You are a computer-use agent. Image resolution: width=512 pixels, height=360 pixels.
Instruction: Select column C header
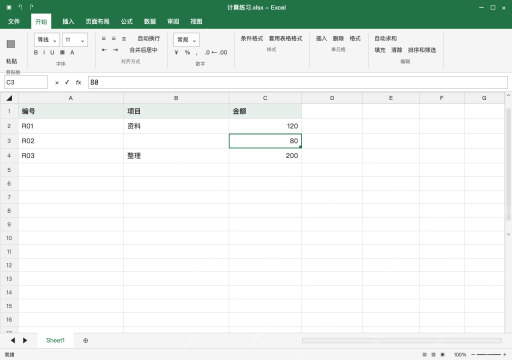coord(265,98)
